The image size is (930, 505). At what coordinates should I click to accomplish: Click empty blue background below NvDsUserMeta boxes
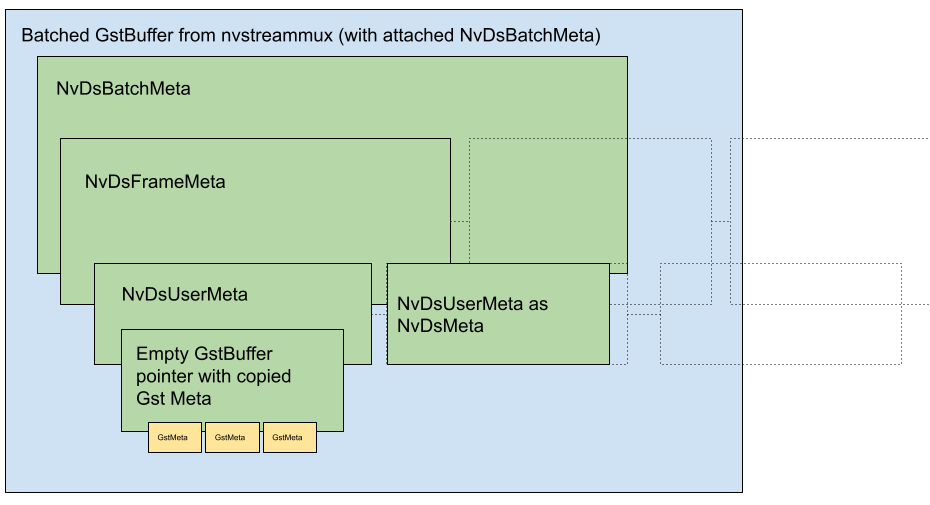click(x=500, y=430)
